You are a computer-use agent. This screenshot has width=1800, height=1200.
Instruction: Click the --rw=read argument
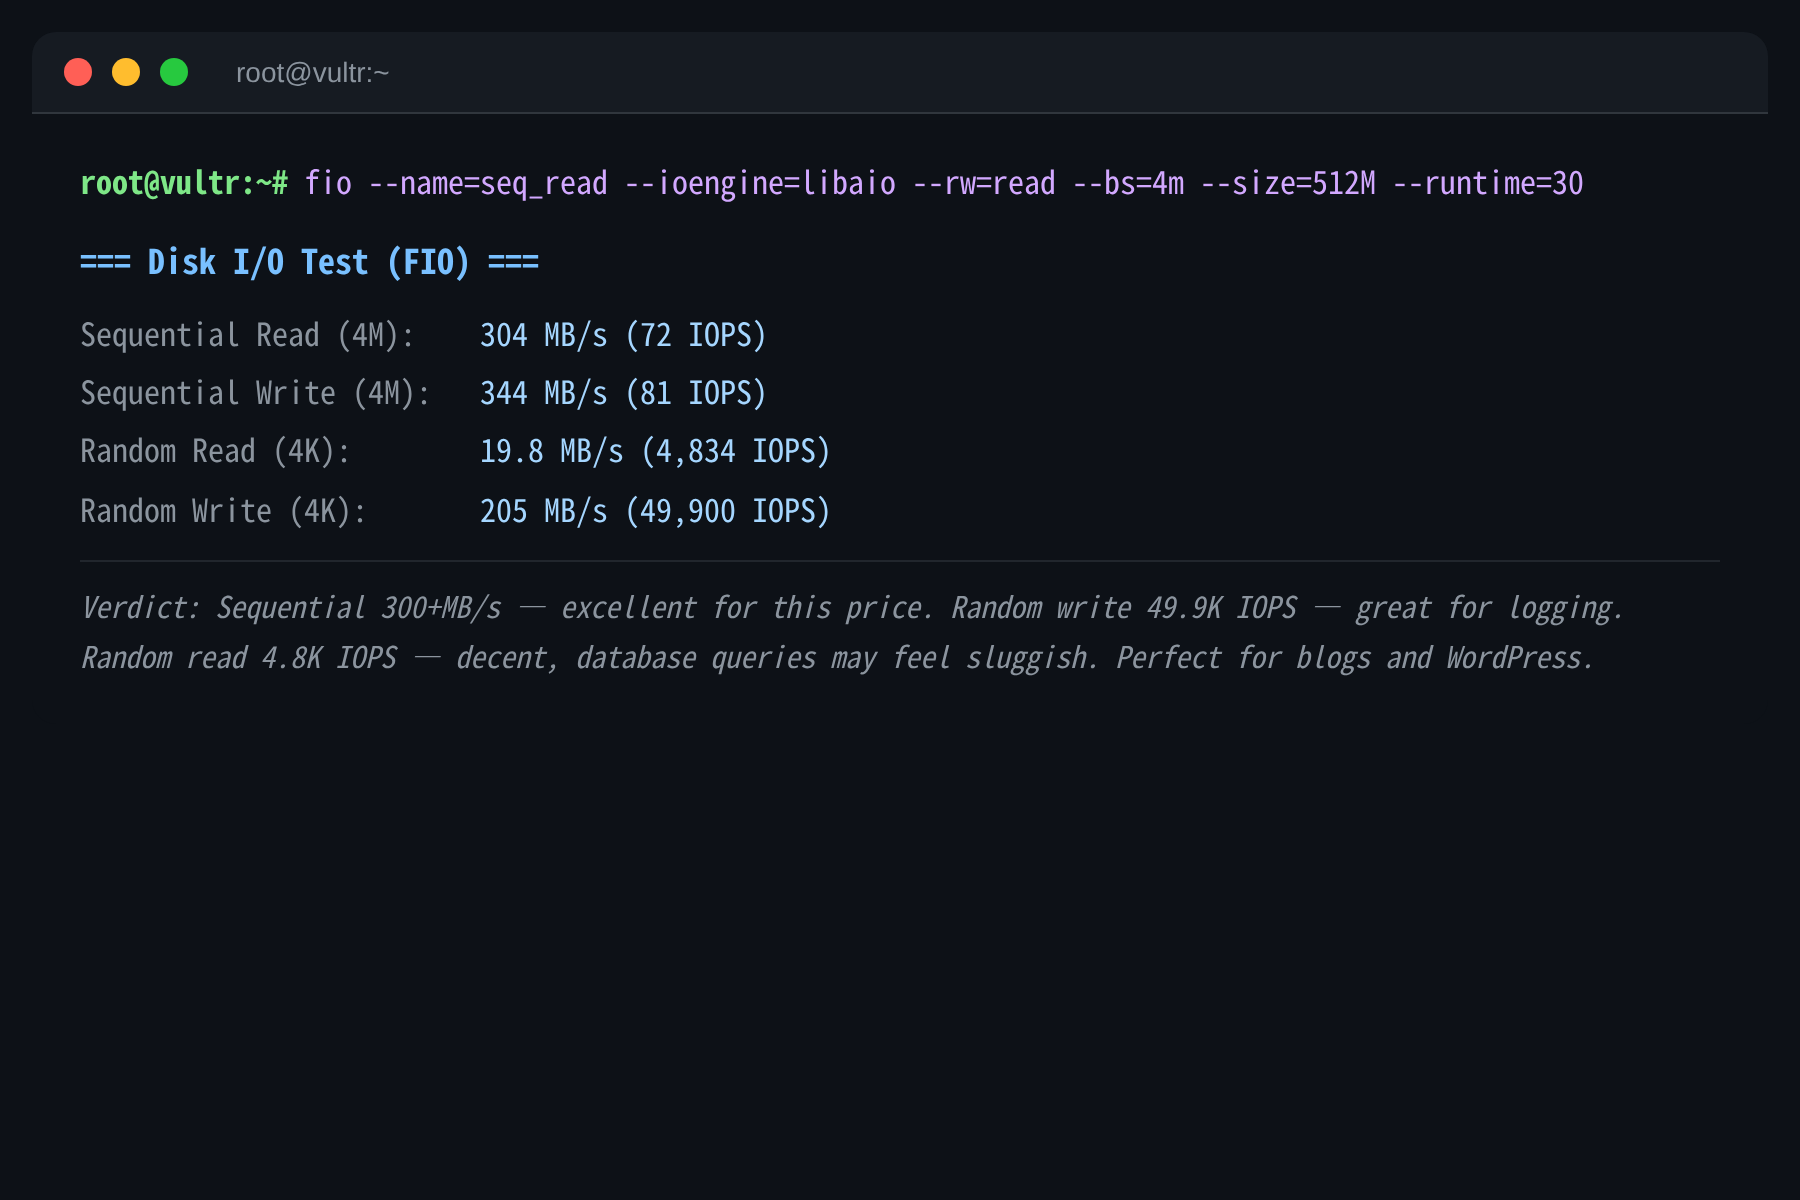[984, 183]
